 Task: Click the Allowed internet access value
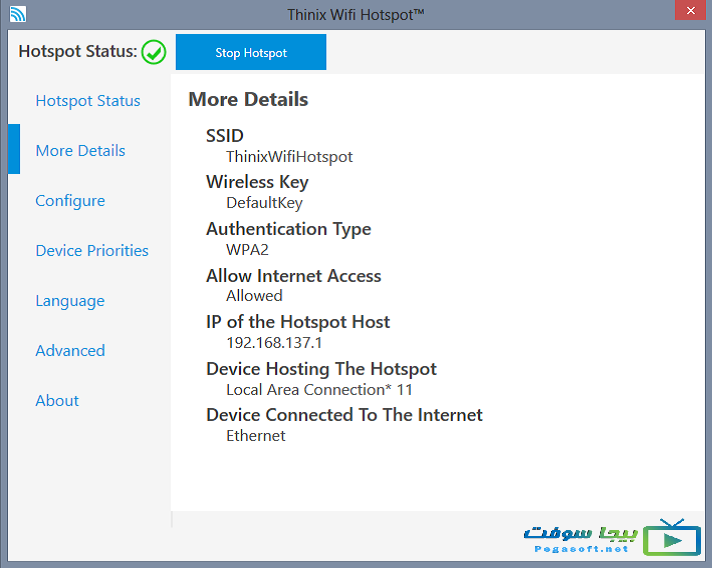tap(254, 296)
